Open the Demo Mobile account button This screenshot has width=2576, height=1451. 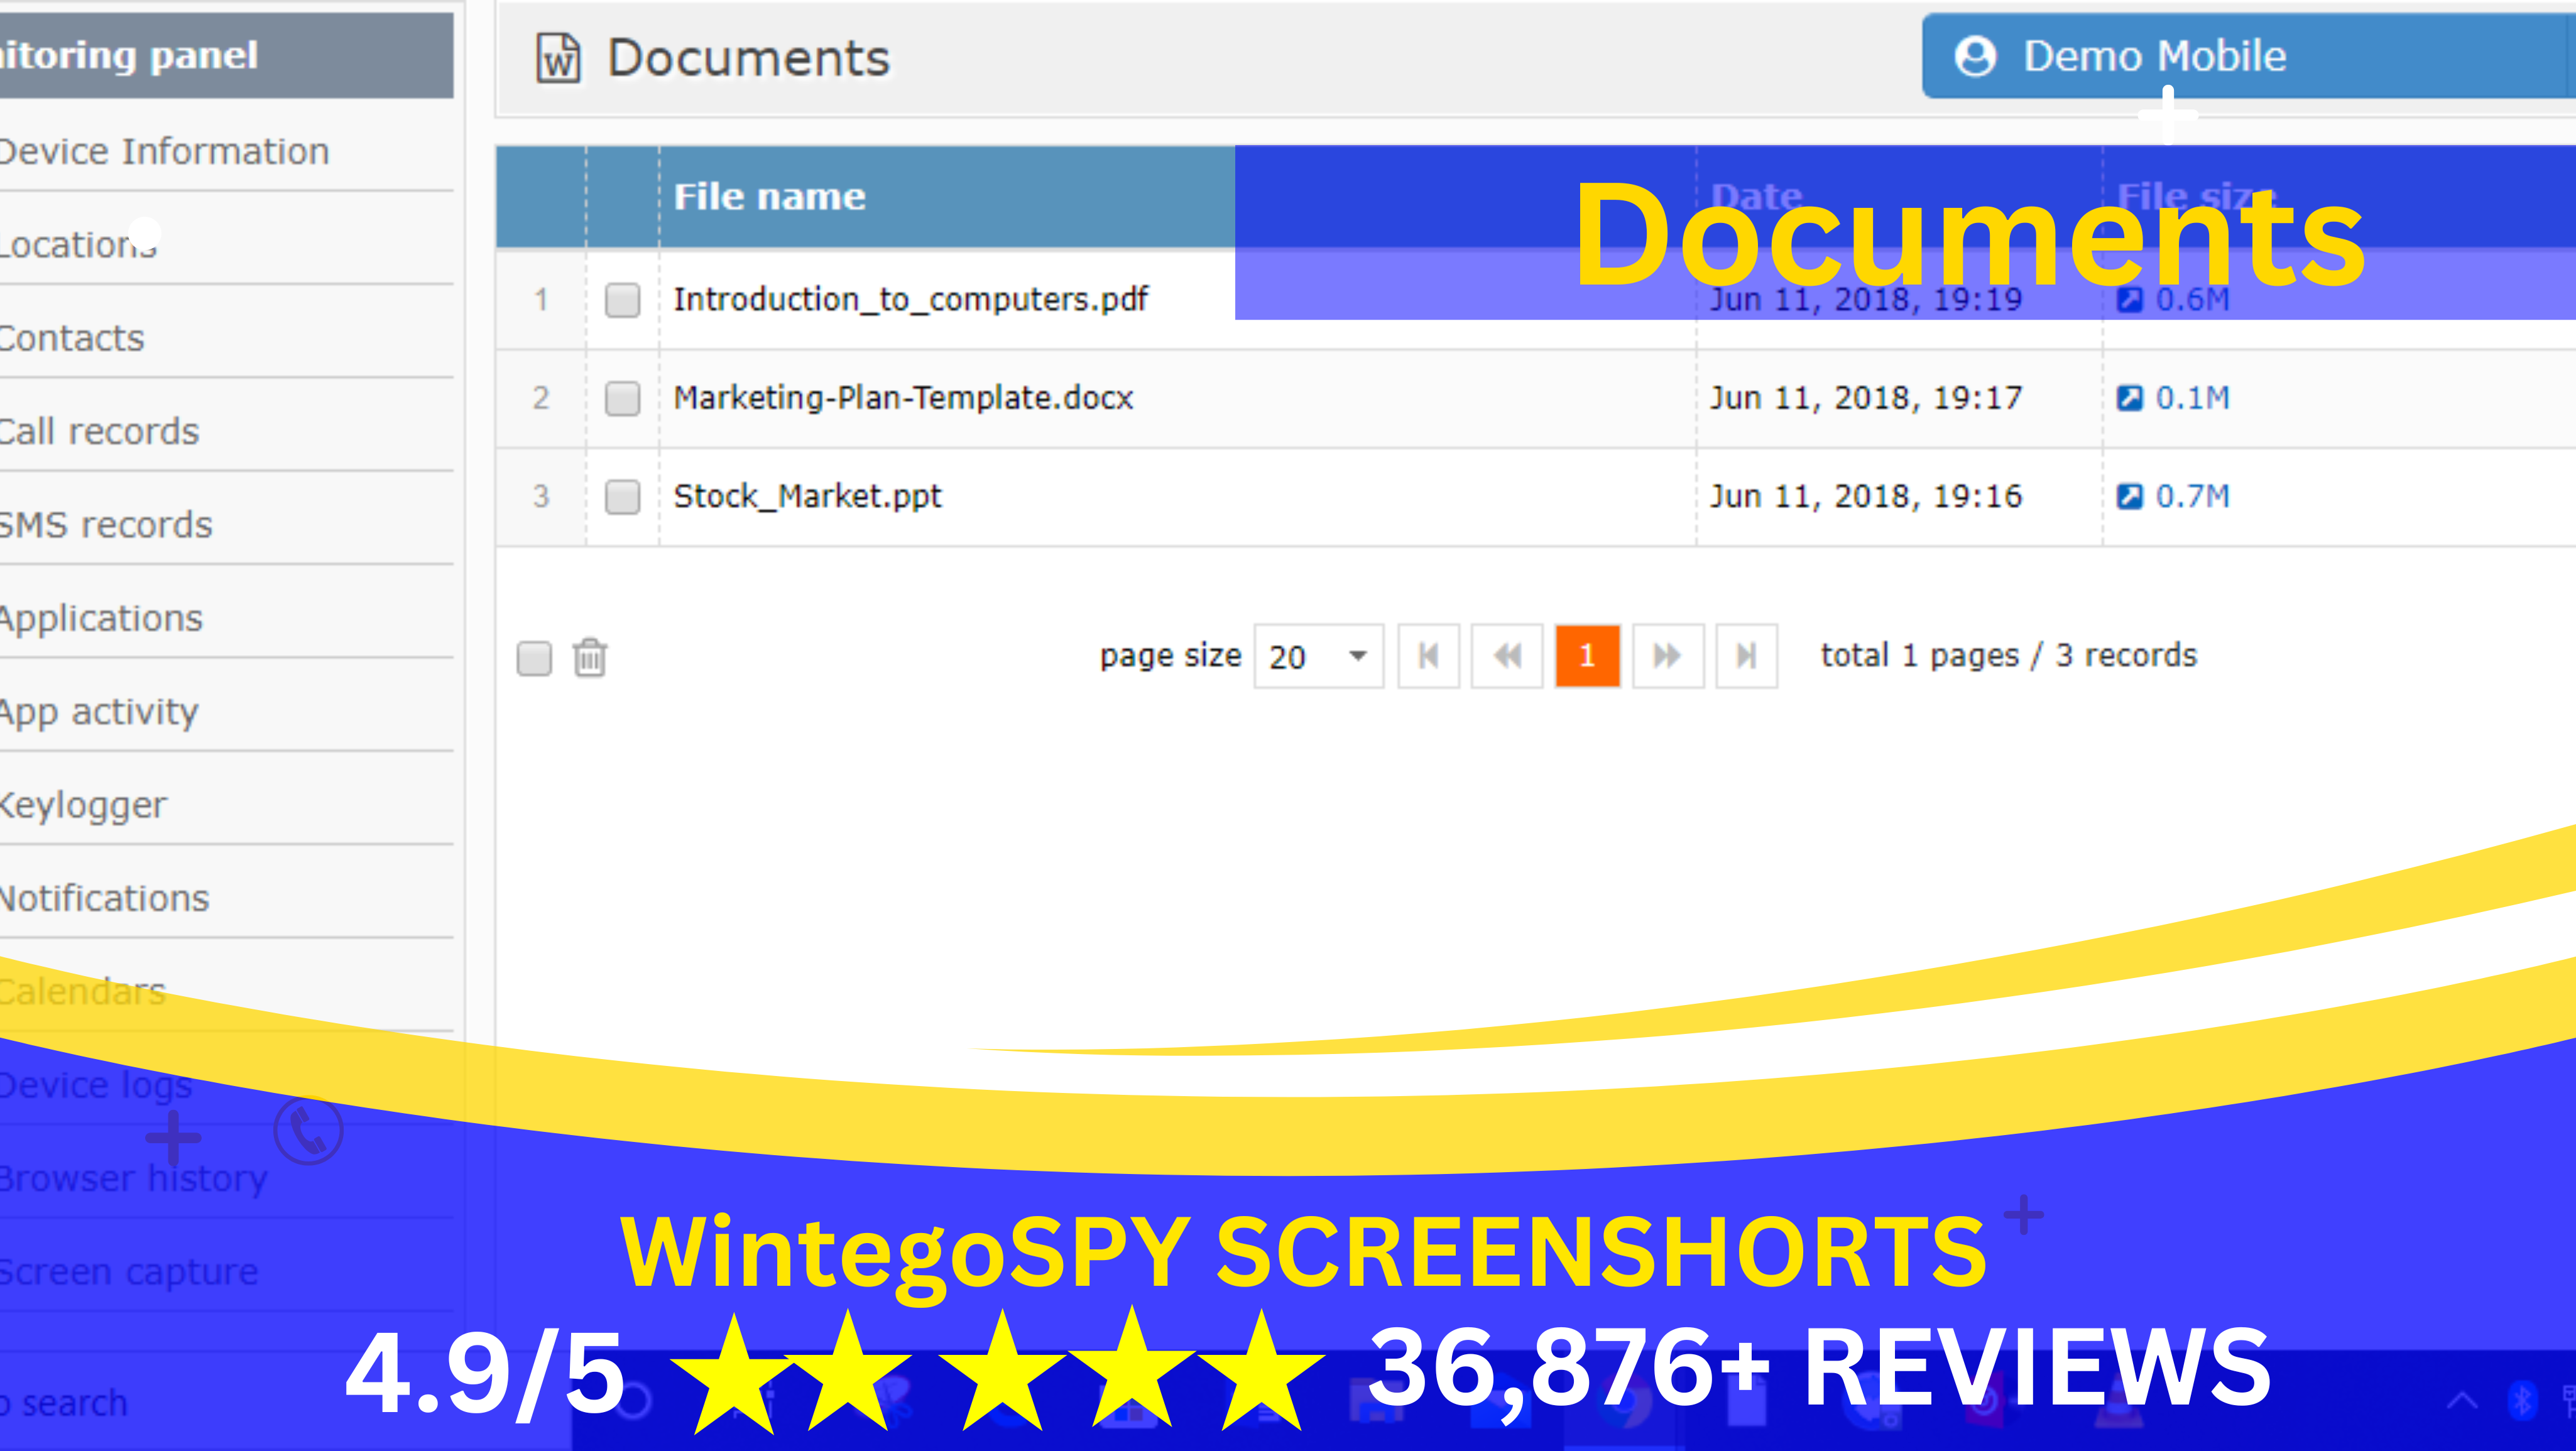(x=2248, y=56)
